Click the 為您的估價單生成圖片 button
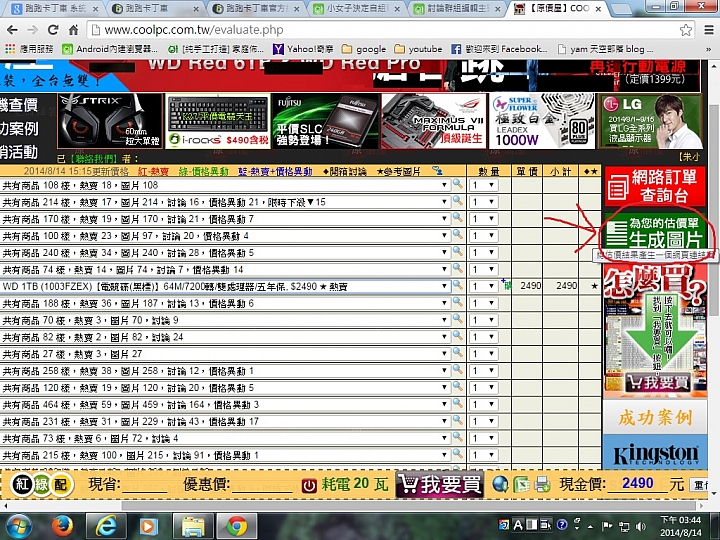The image size is (720, 540). point(656,232)
